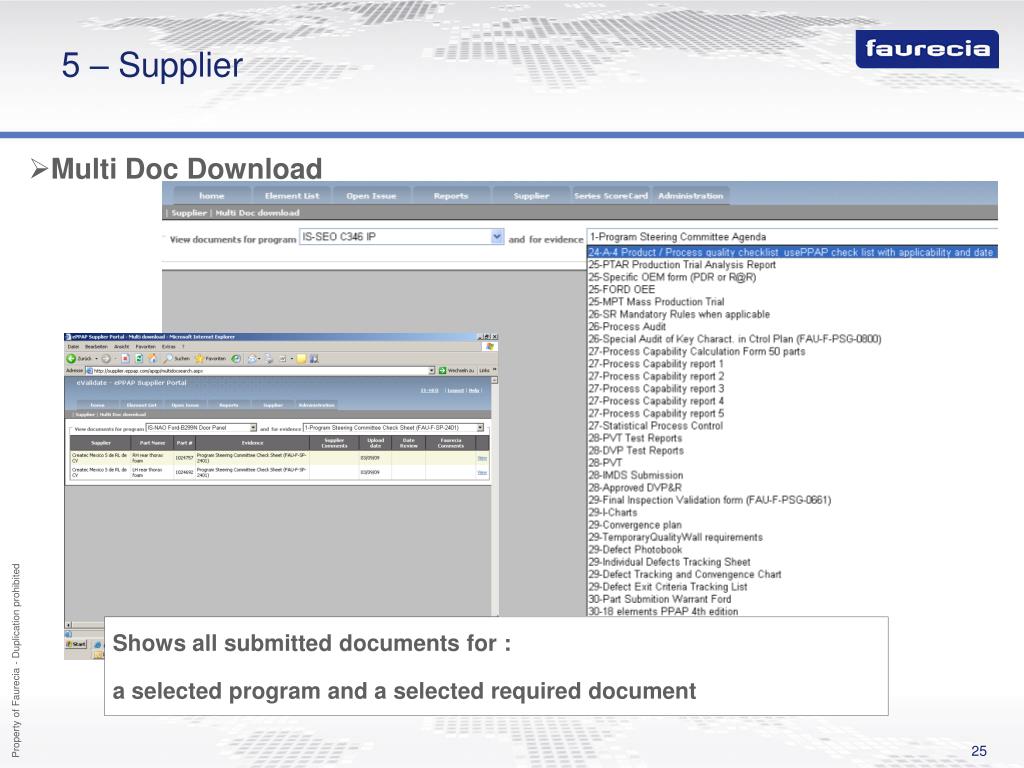
Task: Select 28-Approved DVP&R entry
Action: point(635,488)
